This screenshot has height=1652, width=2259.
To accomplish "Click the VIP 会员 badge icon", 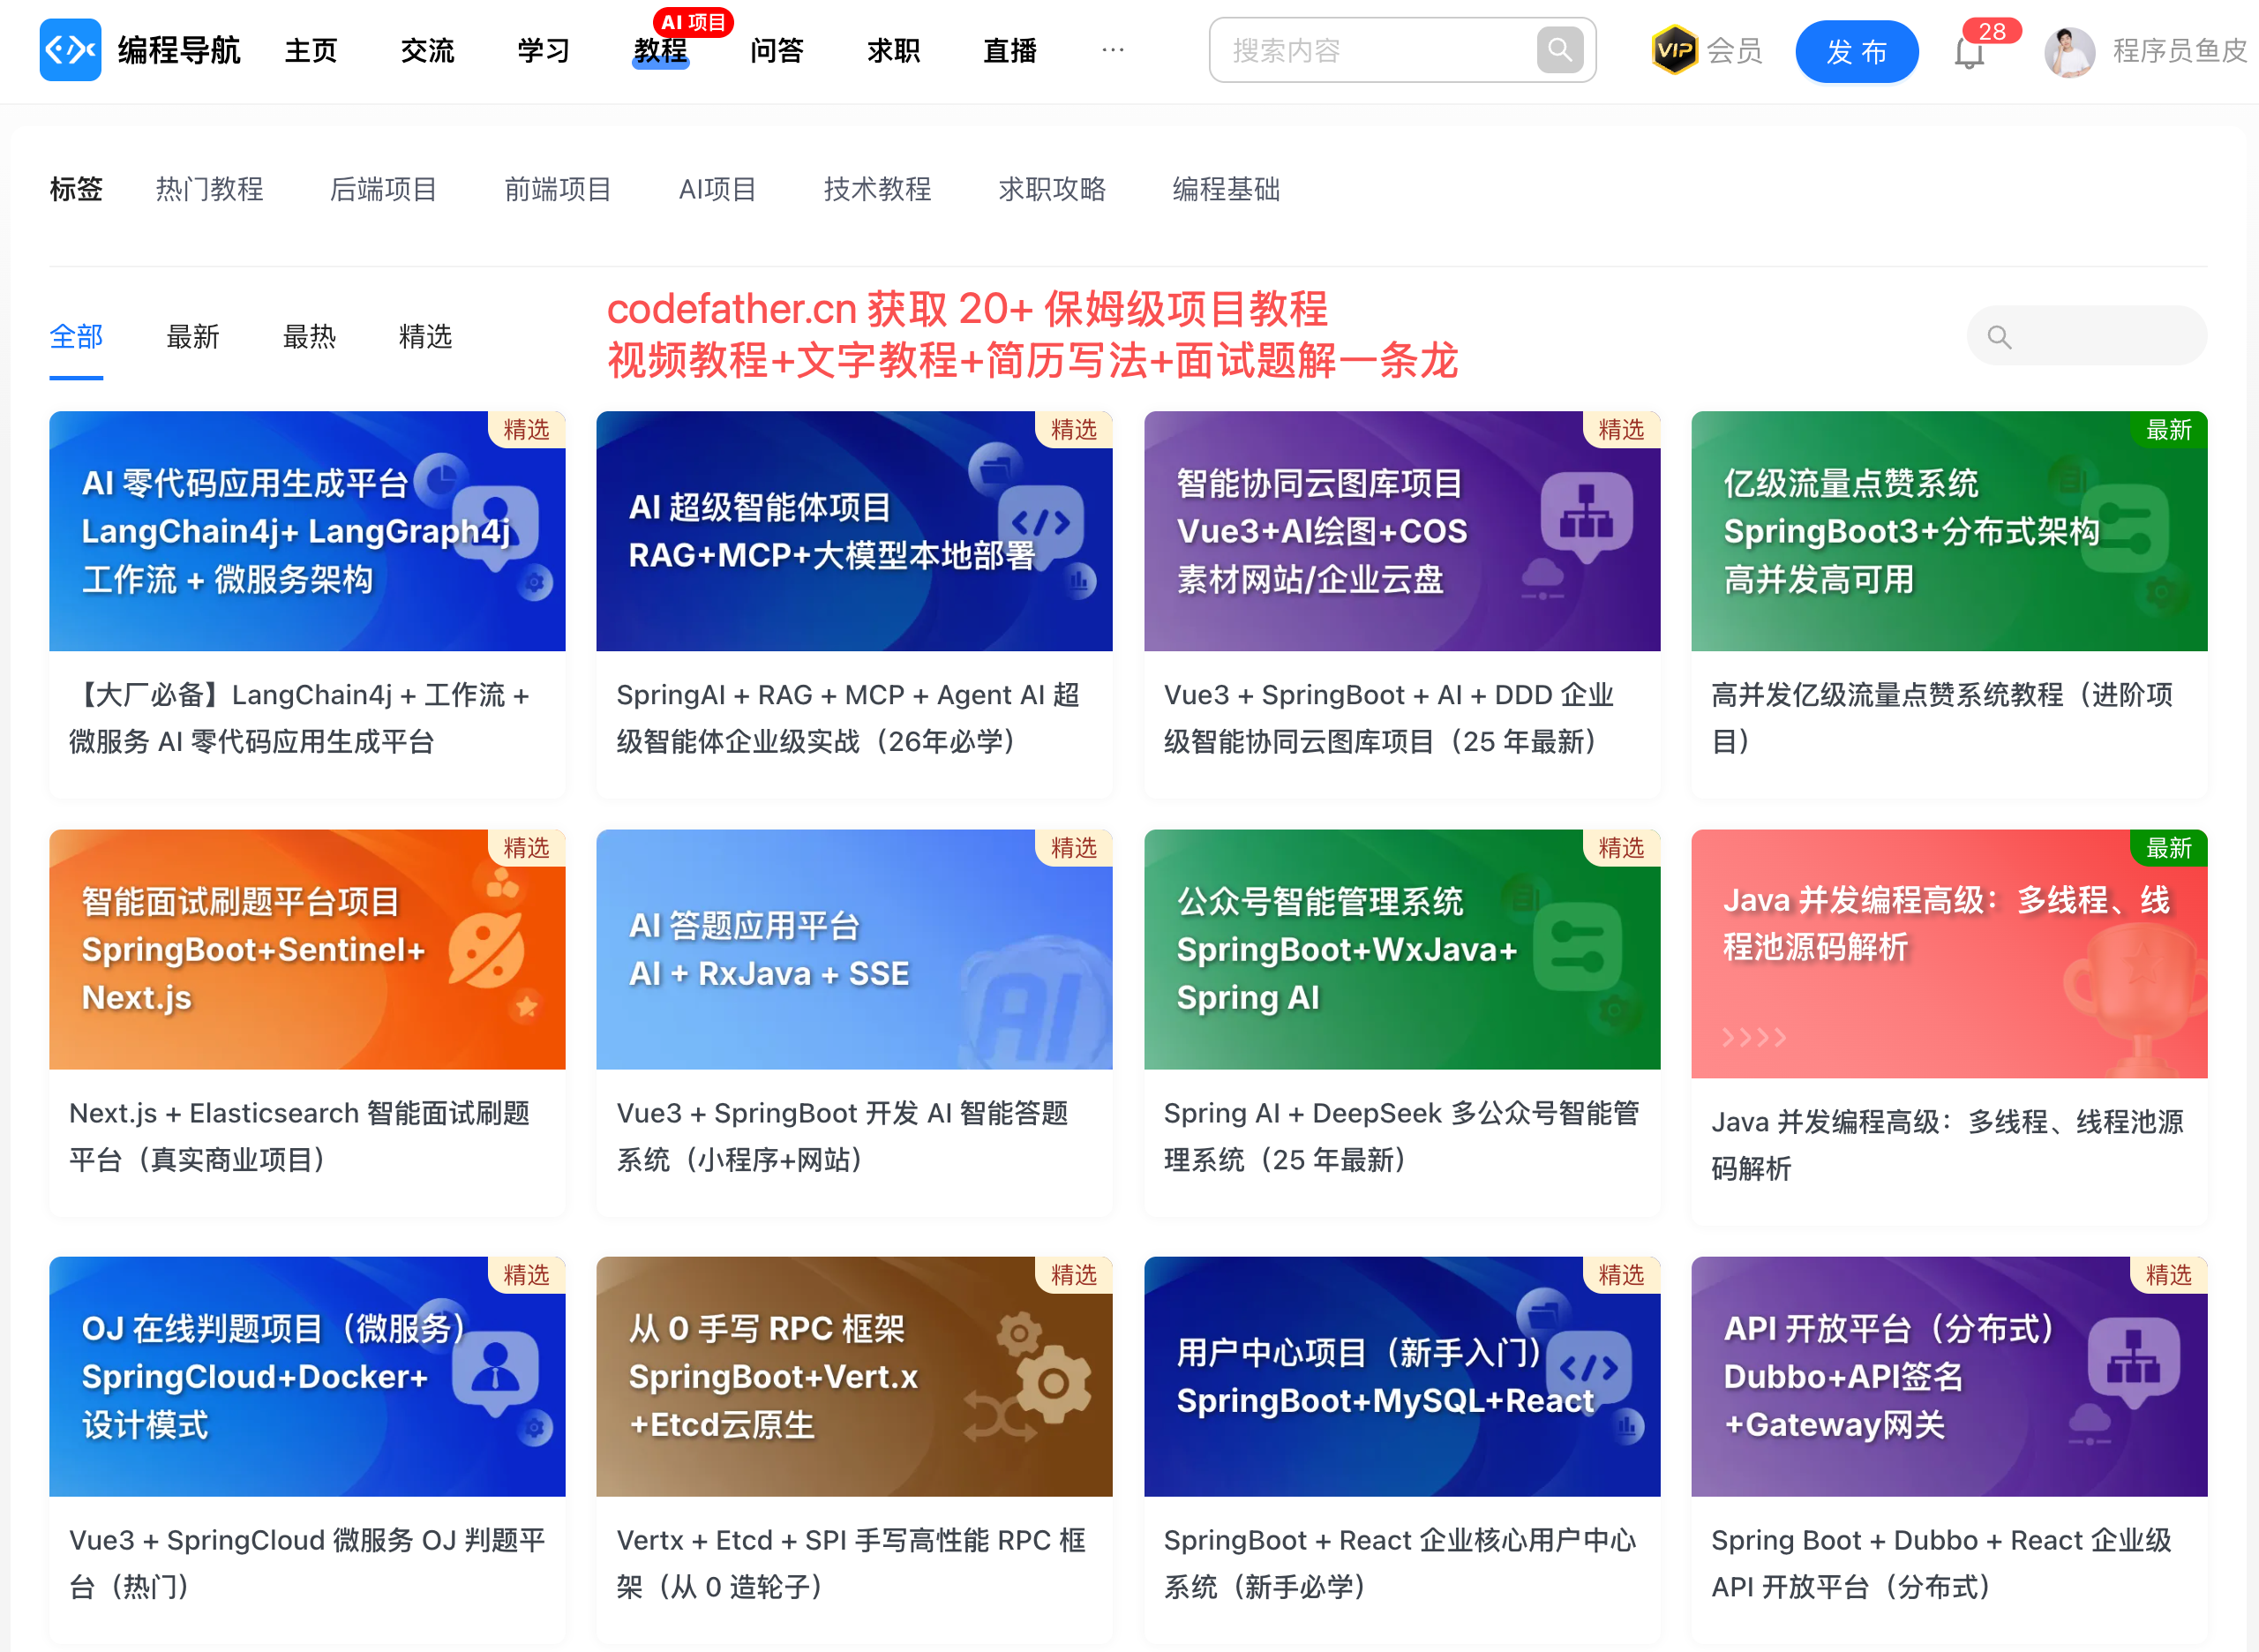I will (x=1674, y=50).
